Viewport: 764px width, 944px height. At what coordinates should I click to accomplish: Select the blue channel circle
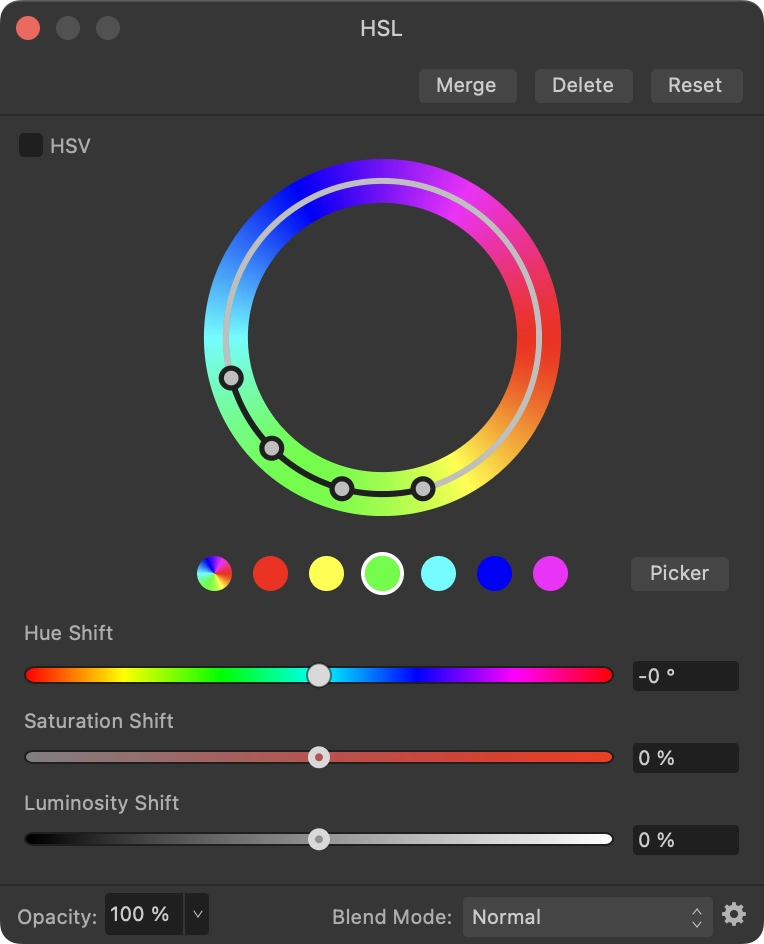pyautogui.click(x=494, y=573)
